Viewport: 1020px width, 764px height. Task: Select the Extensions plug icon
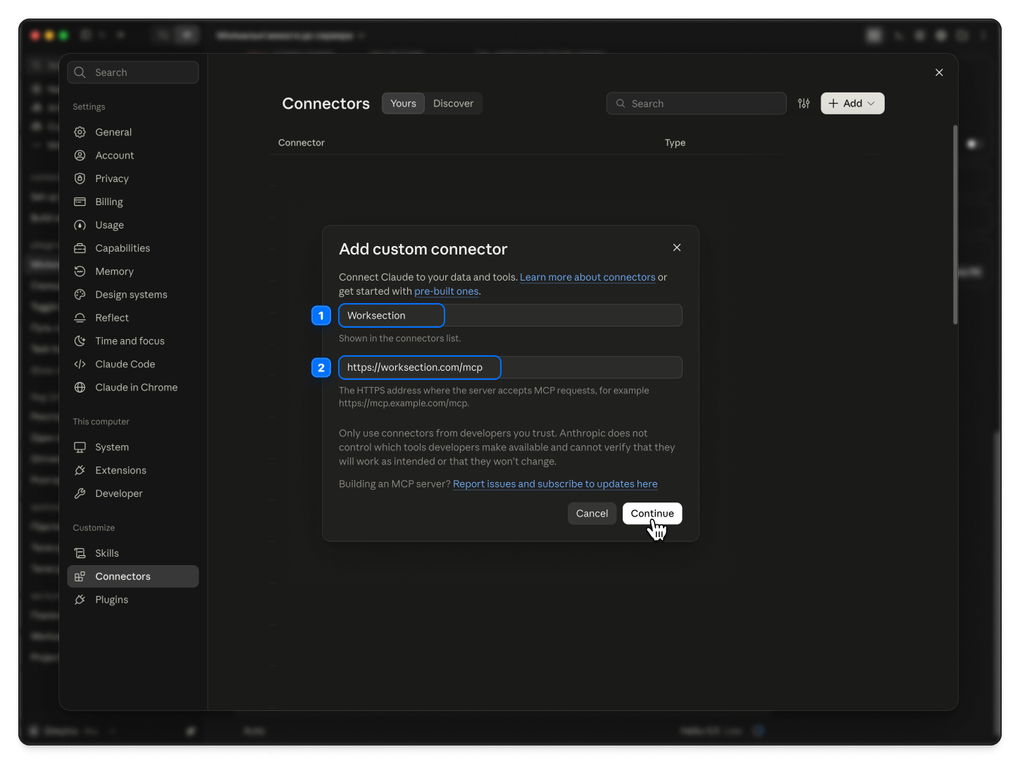click(x=80, y=471)
